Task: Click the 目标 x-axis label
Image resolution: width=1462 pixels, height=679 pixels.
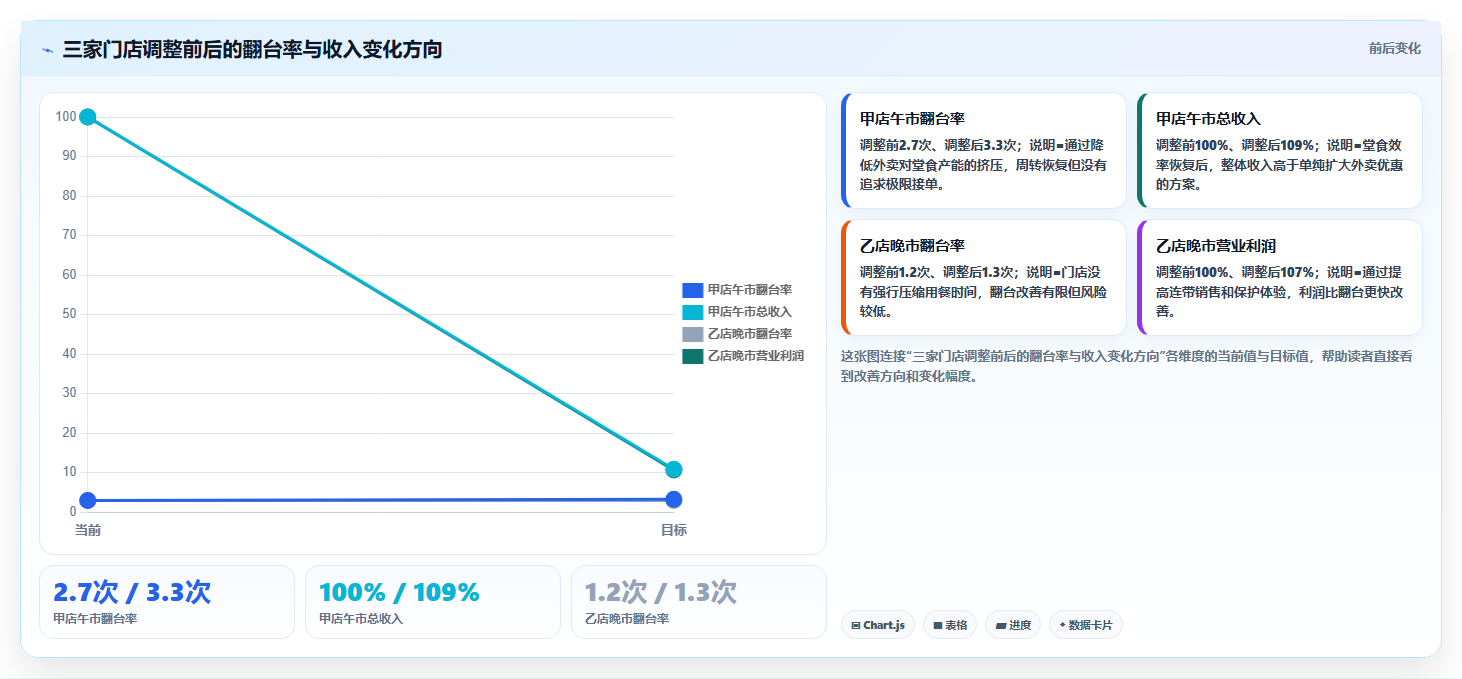Action: (x=674, y=530)
